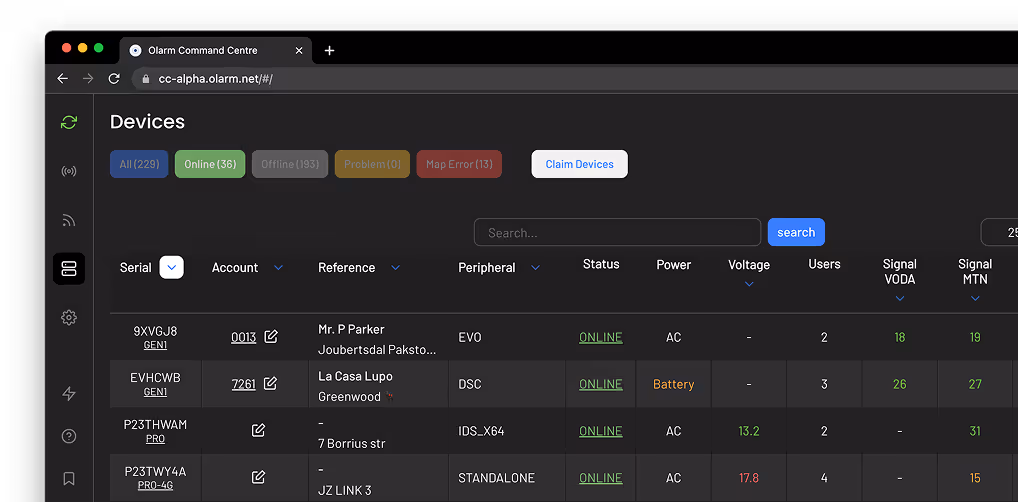Click the PRO-4G link under P23TWY4A

pos(155,485)
